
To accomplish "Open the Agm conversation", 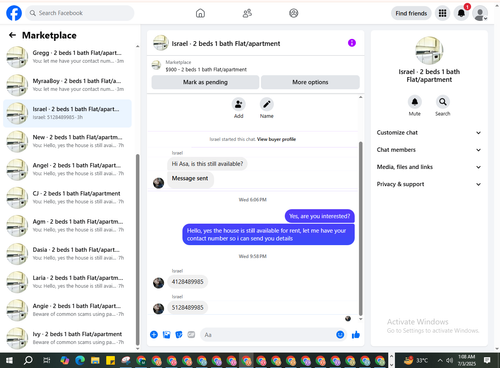I will point(67,226).
